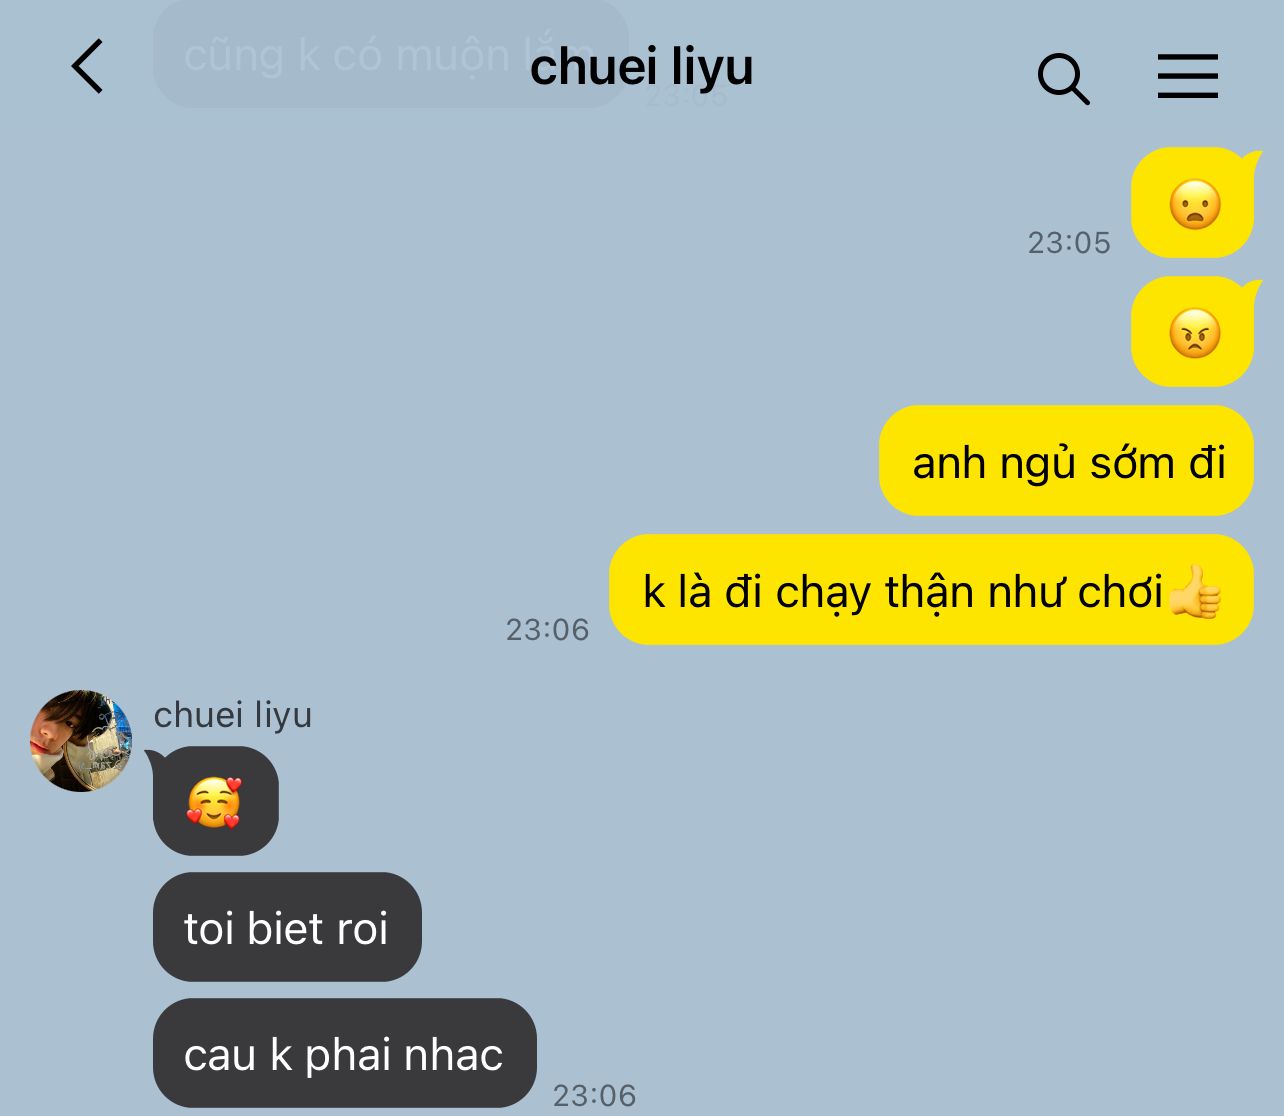Select the angry face emoji bubble
Screen dimensions: 1284x1116
(x=1193, y=332)
